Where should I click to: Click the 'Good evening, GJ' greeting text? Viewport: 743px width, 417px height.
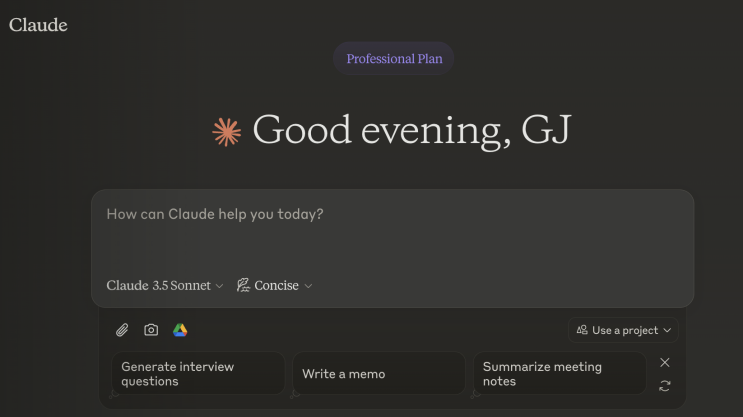[412, 130]
